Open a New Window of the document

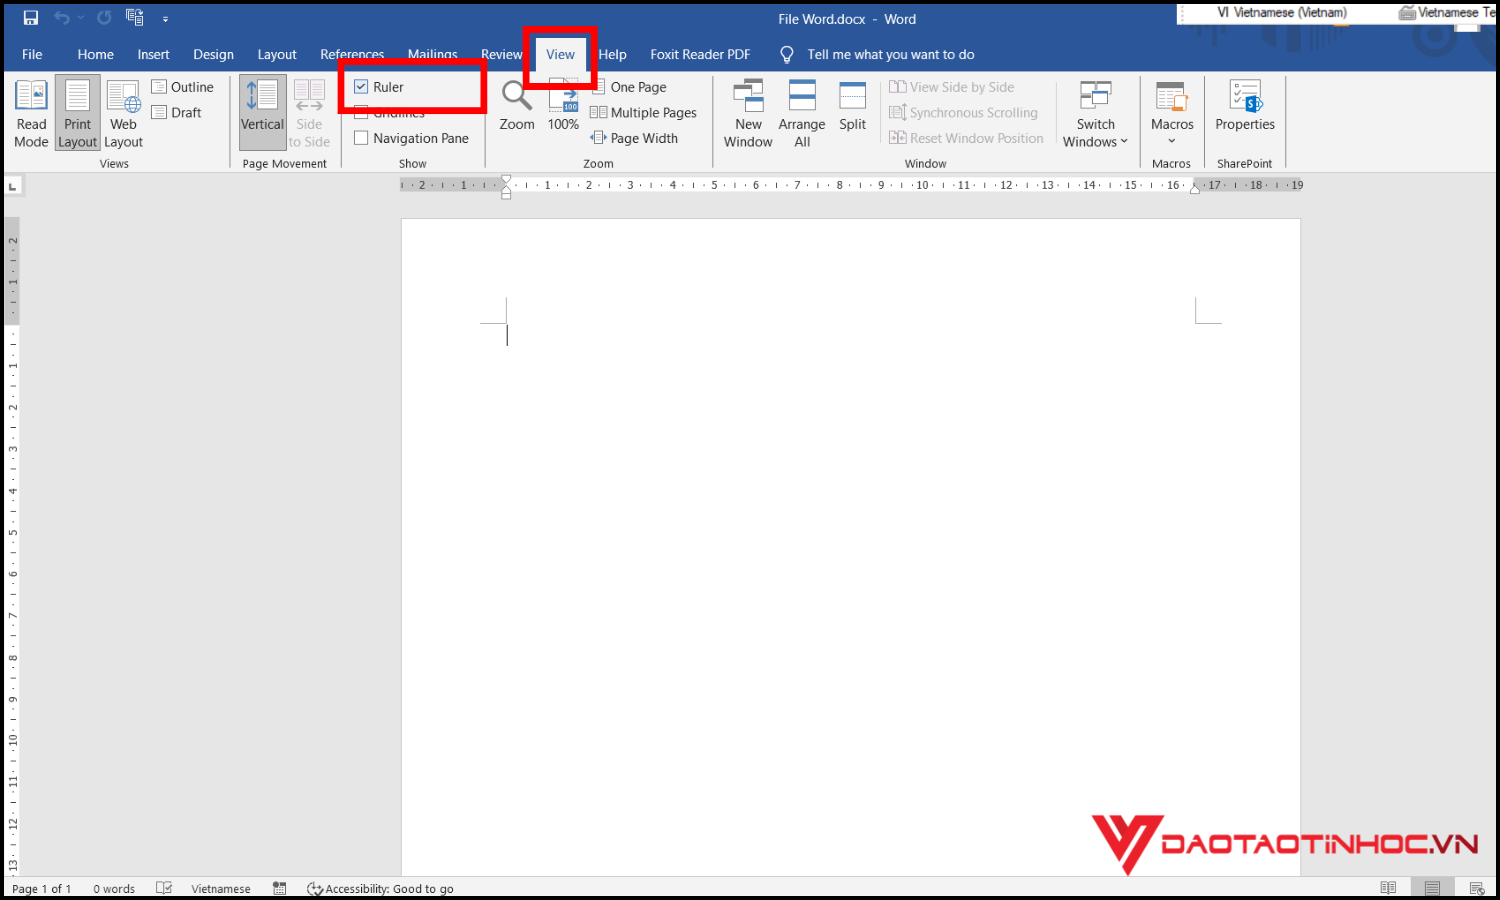click(x=748, y=113)
